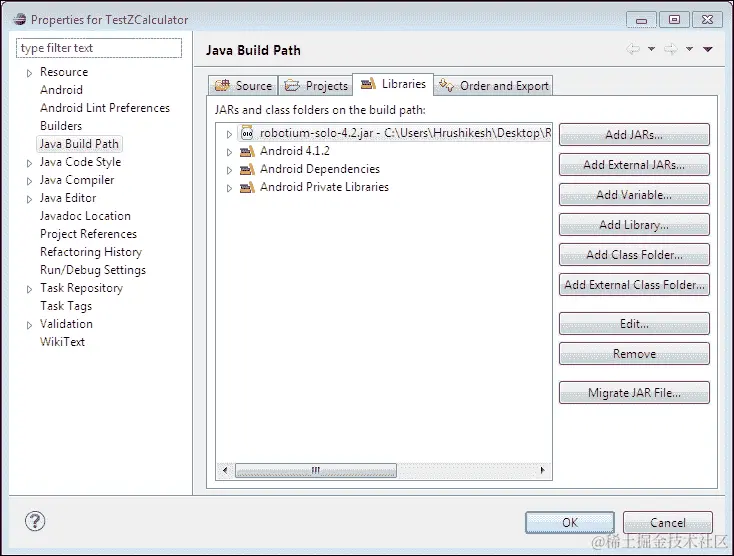The image size is (734, 556).
Task: Confirm with the OK button
Action: (570, 522)
